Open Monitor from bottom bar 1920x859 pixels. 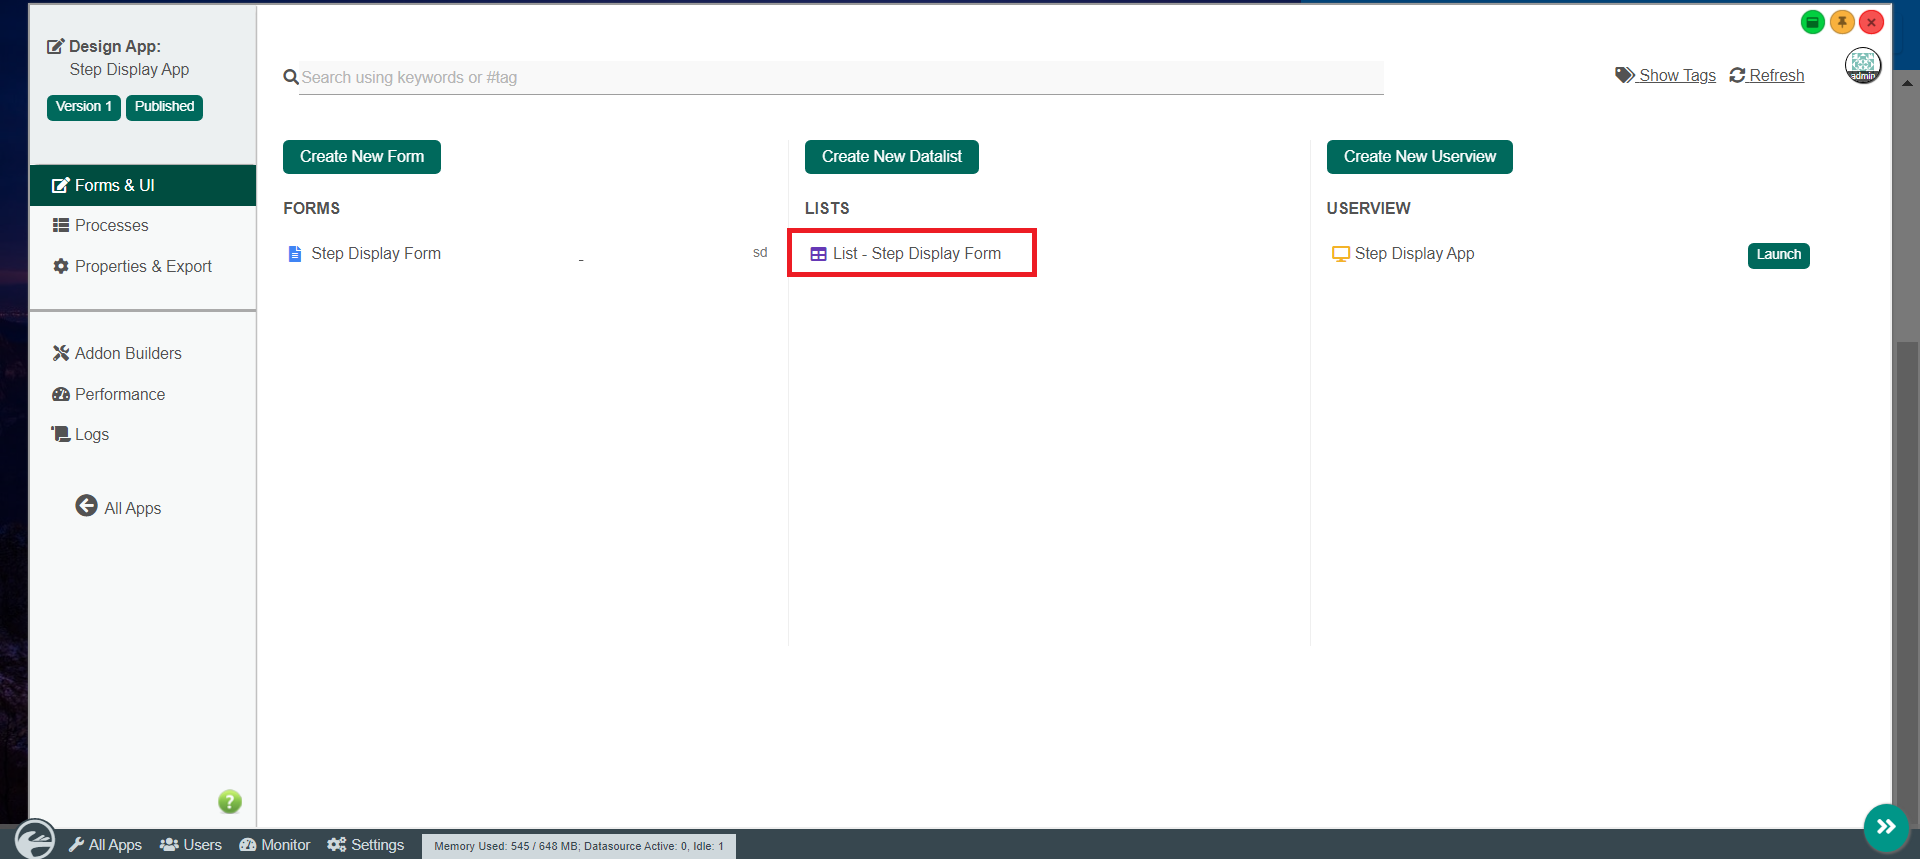tap(275, 845)
